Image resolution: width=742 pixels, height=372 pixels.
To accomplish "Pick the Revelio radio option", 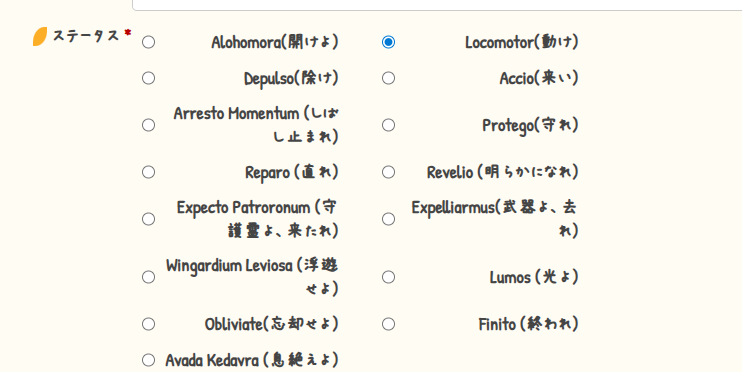I will point(389,172).
